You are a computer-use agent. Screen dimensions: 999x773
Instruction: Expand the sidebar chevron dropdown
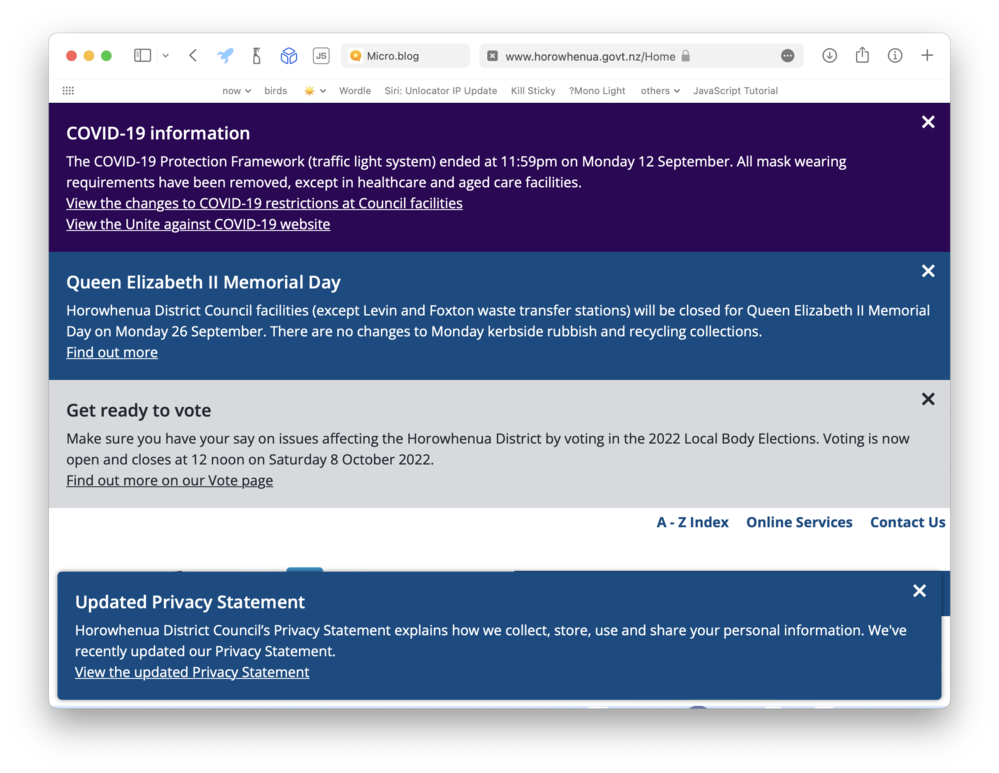tap(166, 55)
